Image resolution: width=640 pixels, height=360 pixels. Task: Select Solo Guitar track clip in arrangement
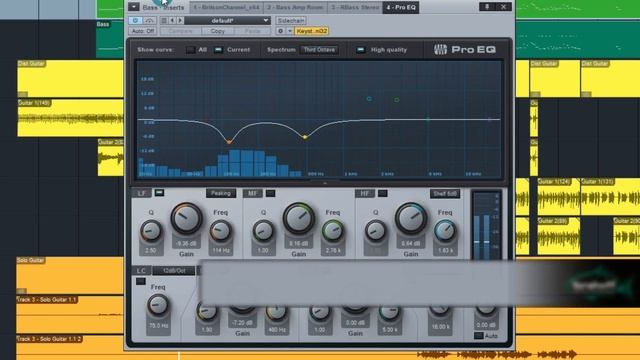[x=69, y=275]
